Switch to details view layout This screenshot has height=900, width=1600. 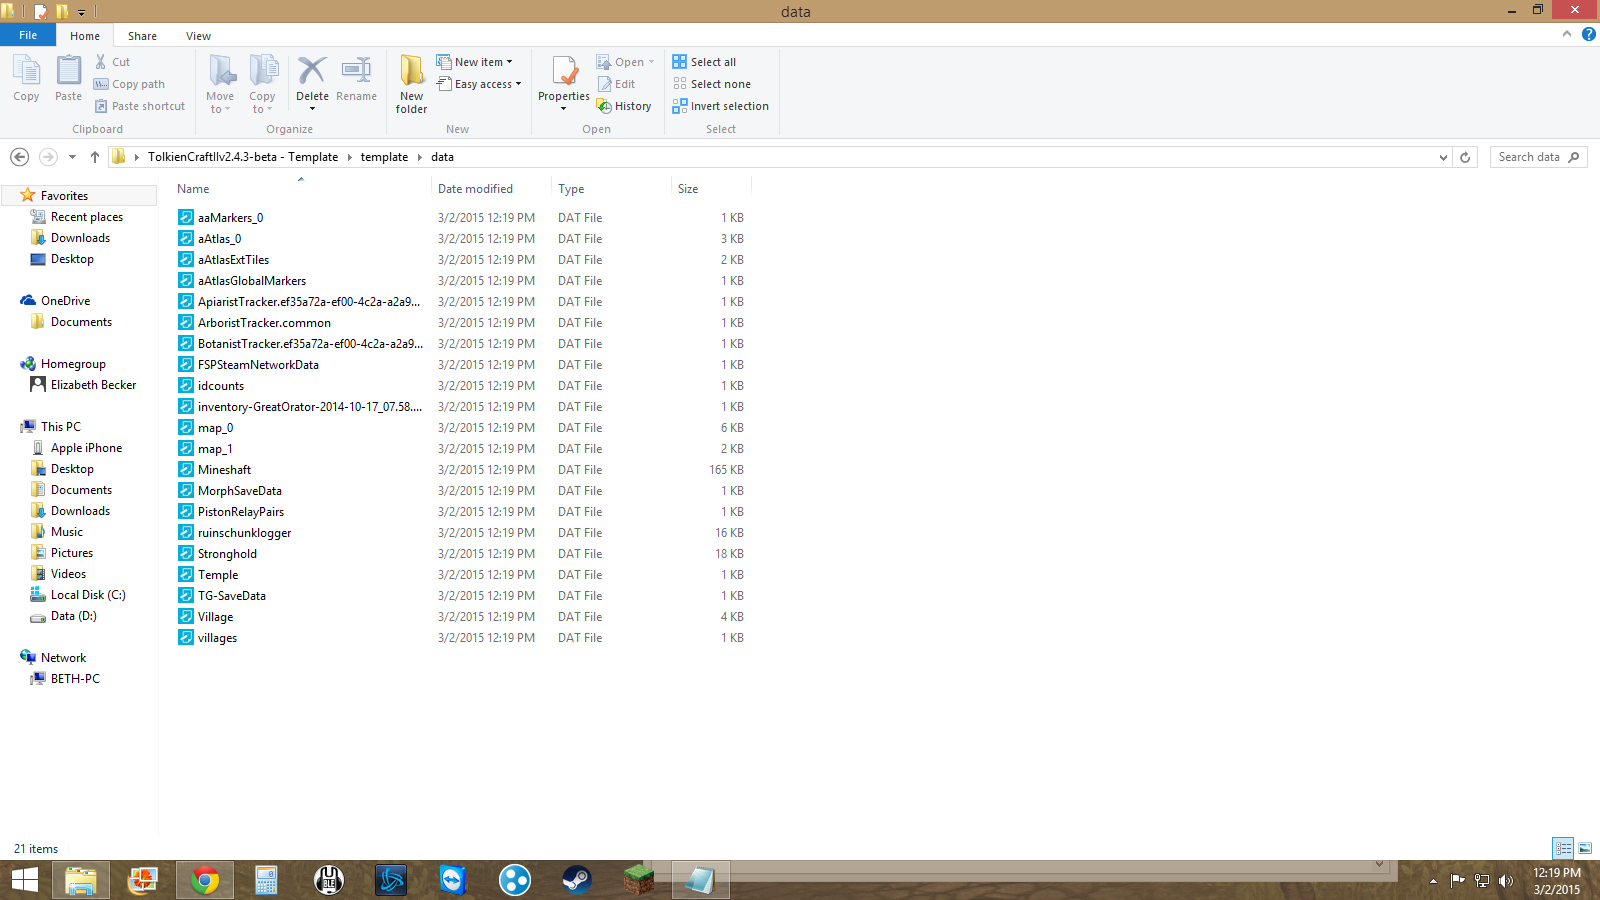coord(1563,848)
